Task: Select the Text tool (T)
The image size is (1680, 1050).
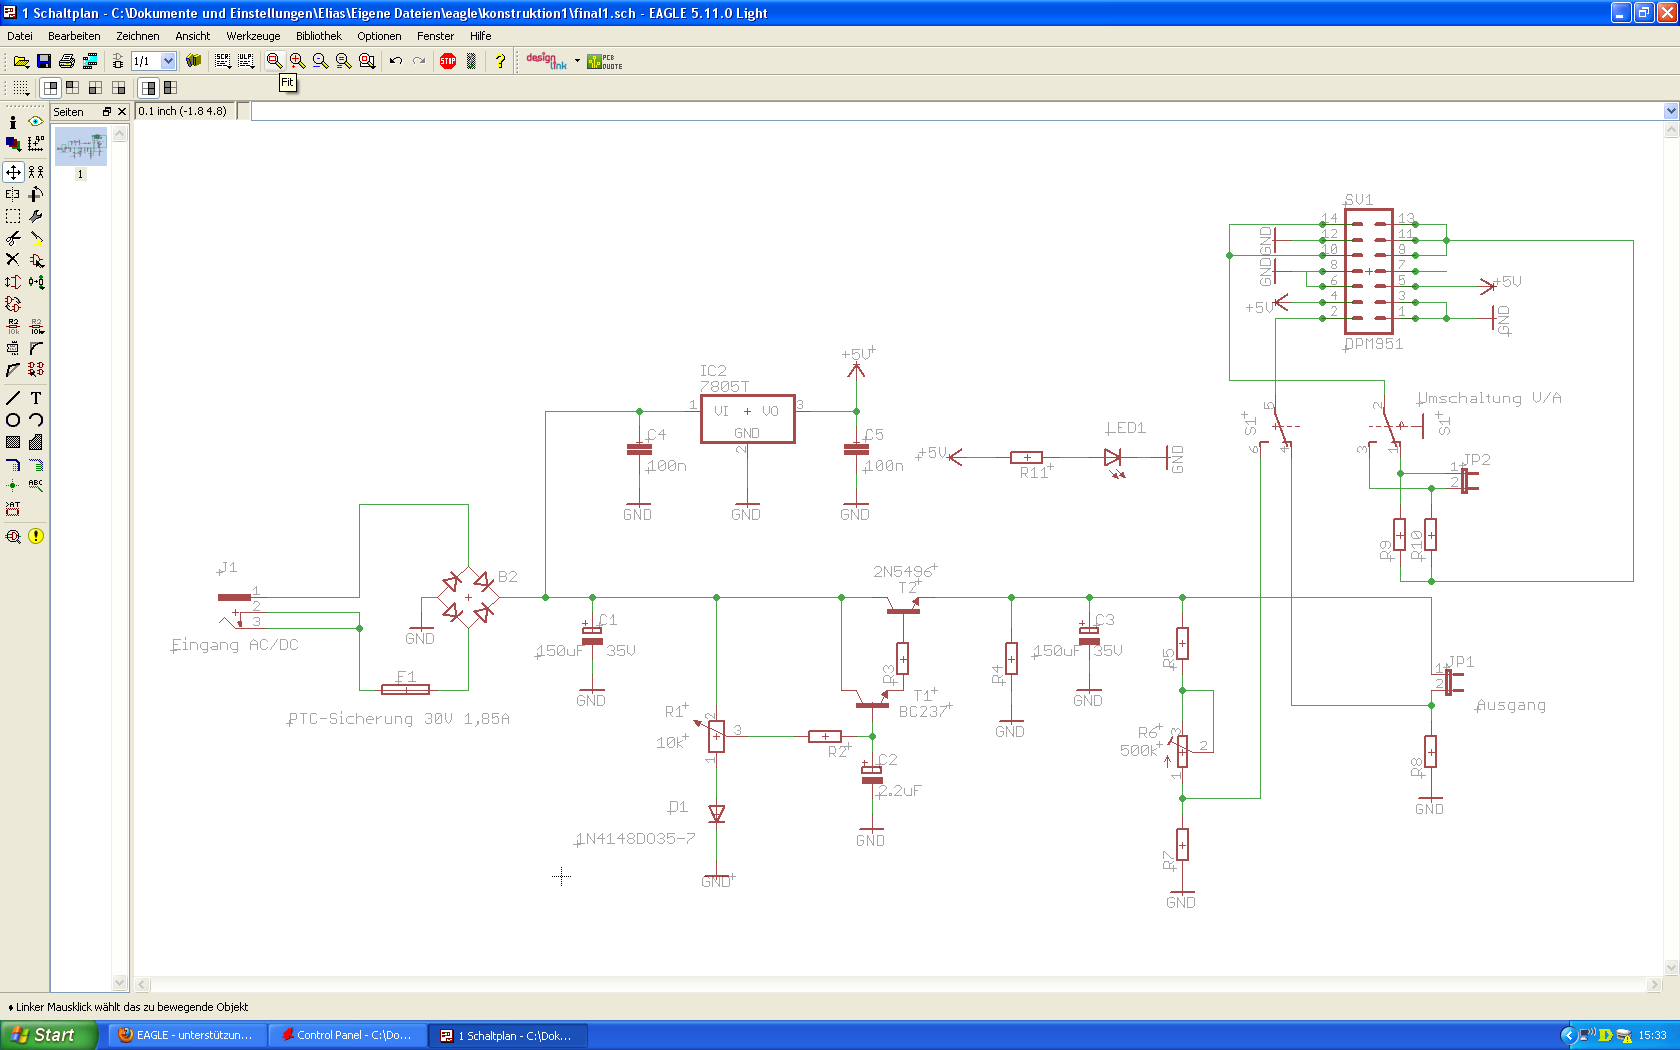Action: click(36, 398)
